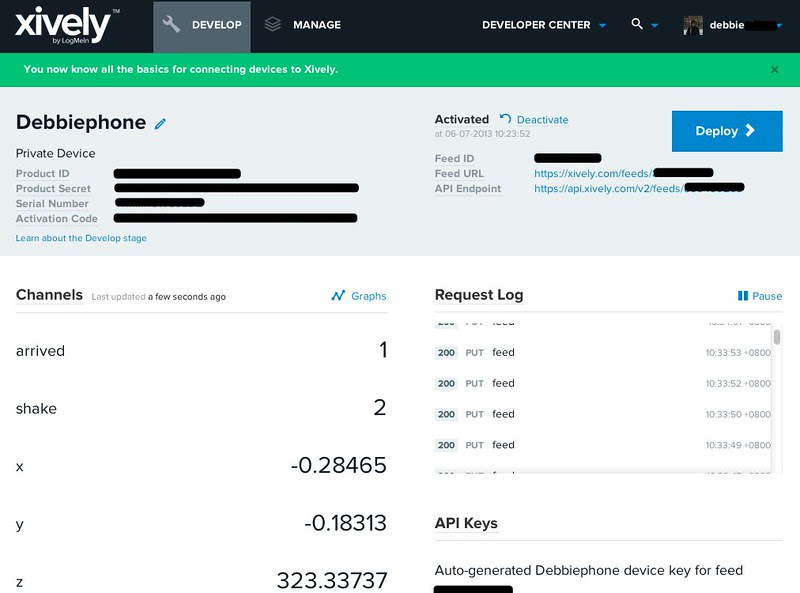Click the Debbiephone device title
Image resolution: width=800 pixels, height=593 pixels.
(x=81, y=122)
